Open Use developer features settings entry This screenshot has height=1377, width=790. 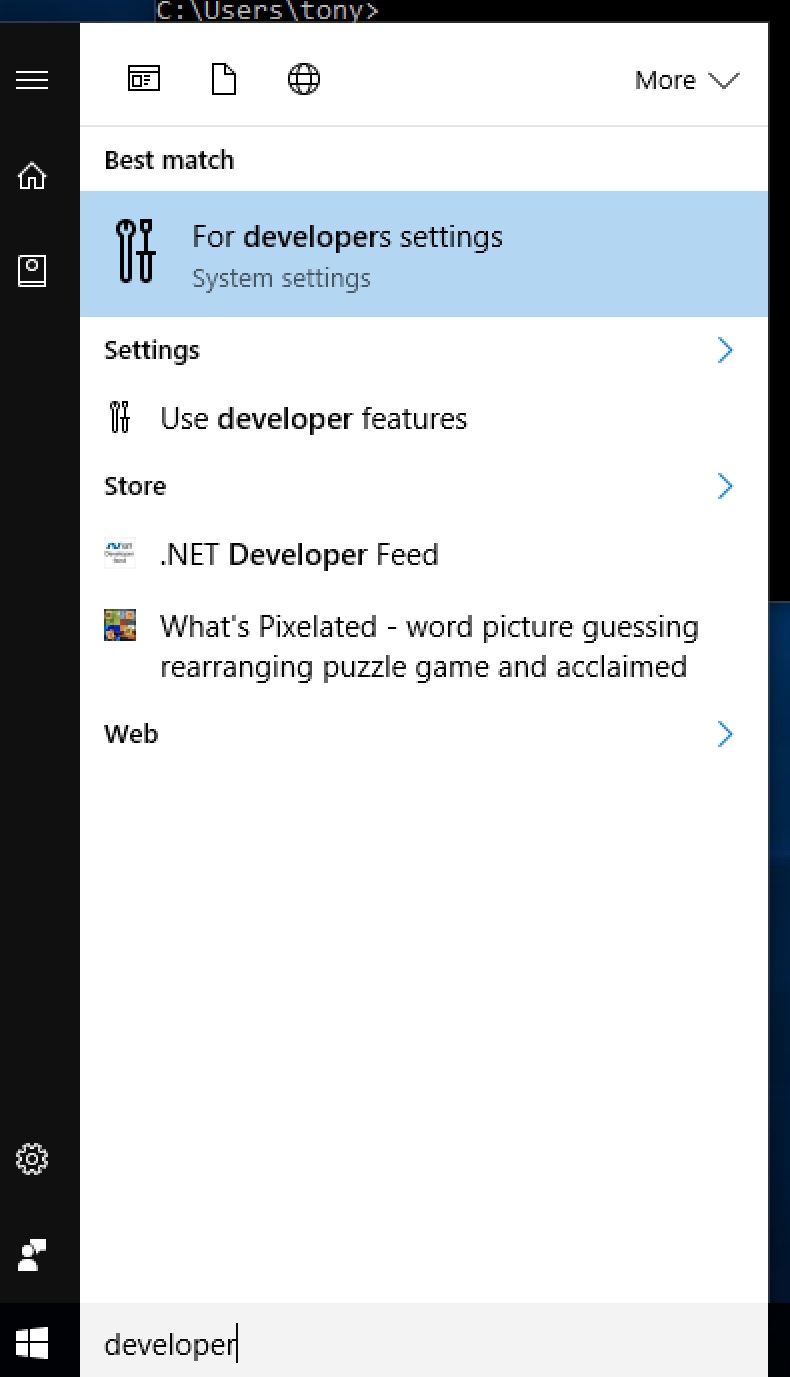(x=313, y=418)
